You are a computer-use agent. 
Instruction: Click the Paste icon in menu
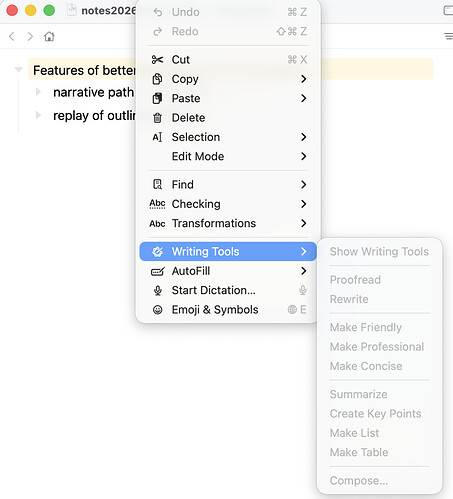[x=157, y=98]
